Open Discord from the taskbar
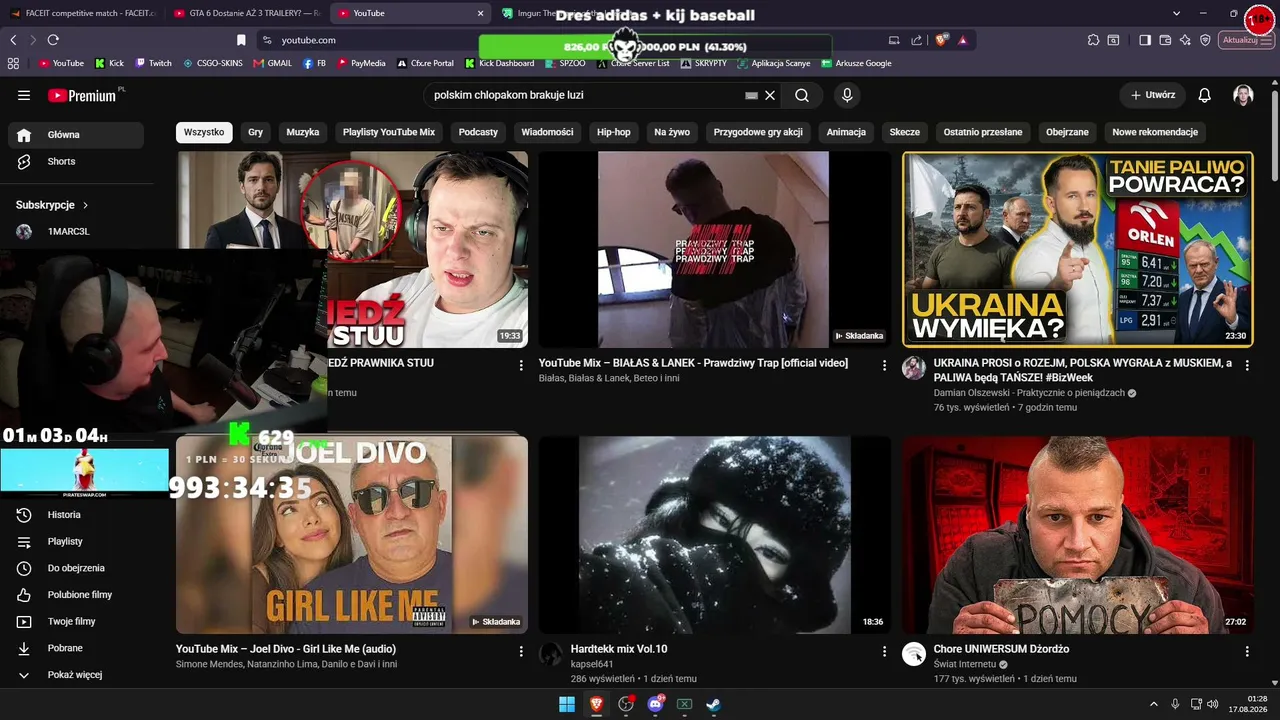1280x720 pixels. pos(655,704)
